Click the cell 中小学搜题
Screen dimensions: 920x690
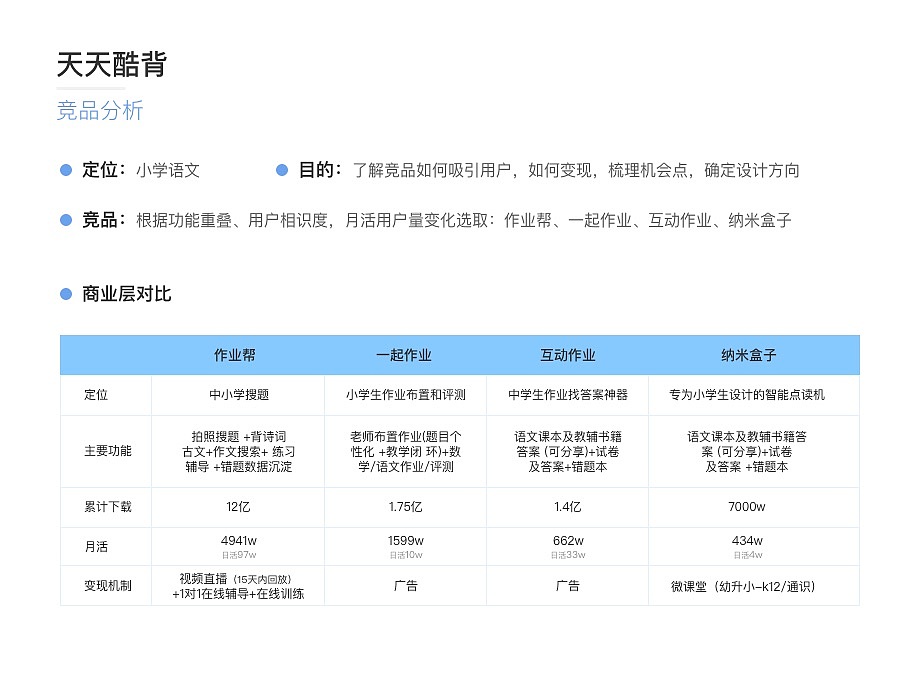click(x=239, y=394)
